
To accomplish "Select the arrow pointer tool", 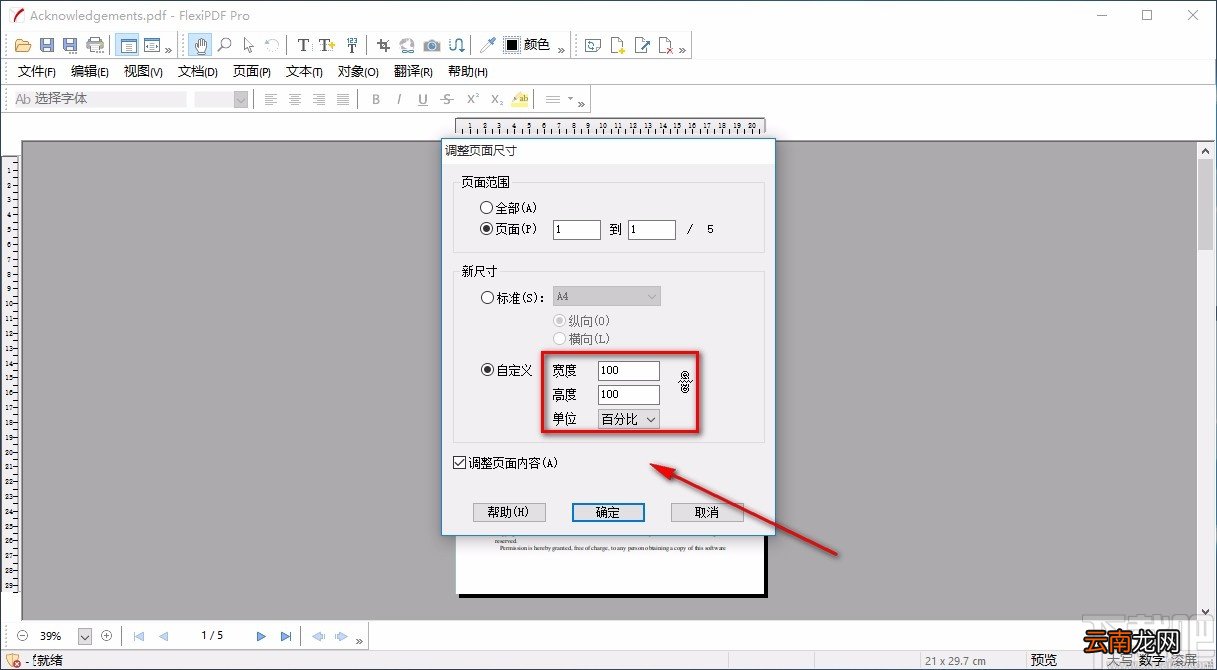I will [x=248, y=45].
